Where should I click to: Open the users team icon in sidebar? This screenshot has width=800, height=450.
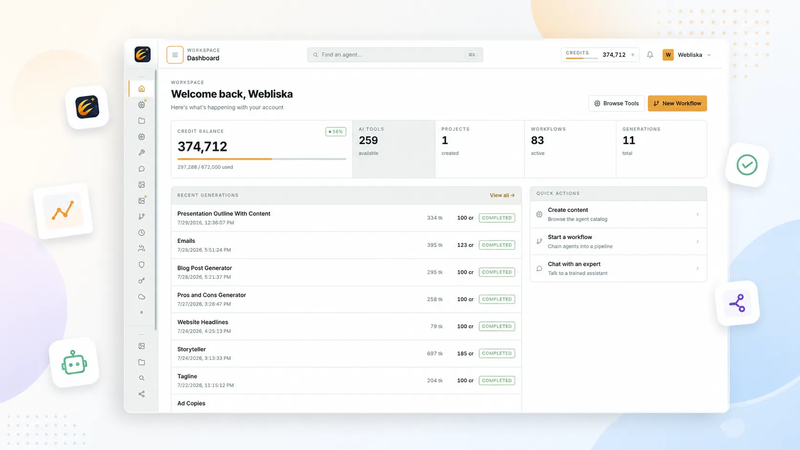(x=141, y=248)
